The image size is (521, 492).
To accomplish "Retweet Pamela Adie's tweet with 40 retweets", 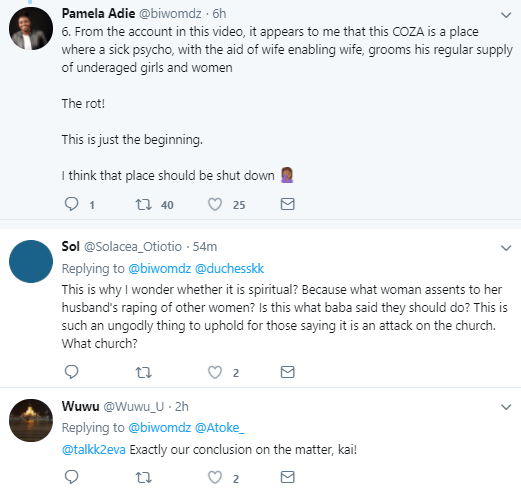I will pos(144,204).
